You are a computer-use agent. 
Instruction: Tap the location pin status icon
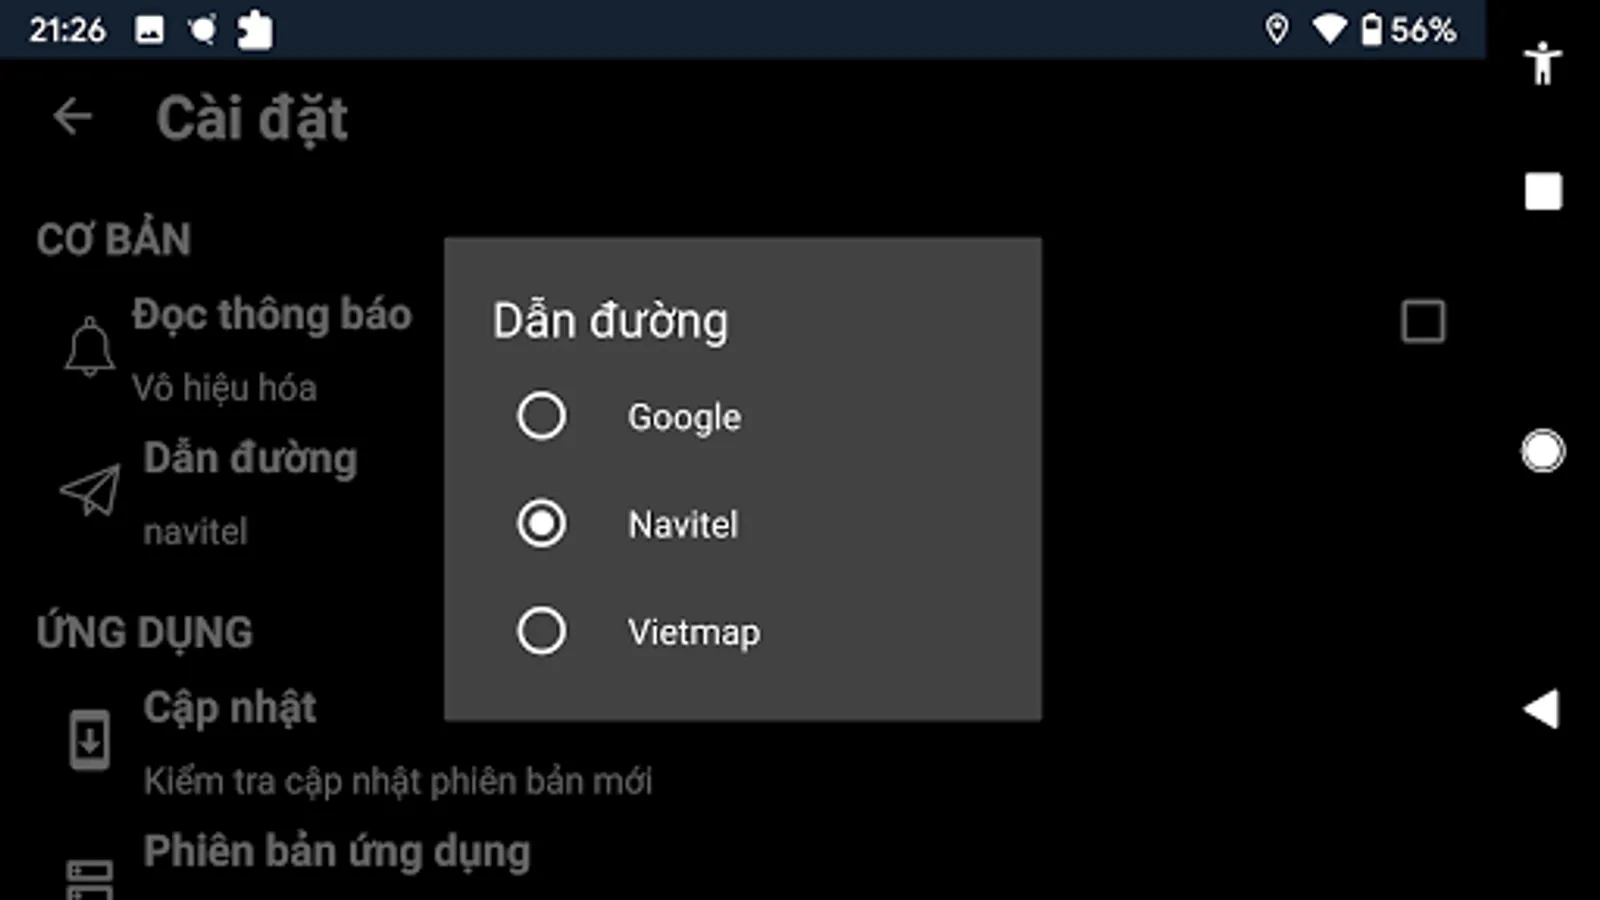pyautogui.click(x=1276, y=30)
